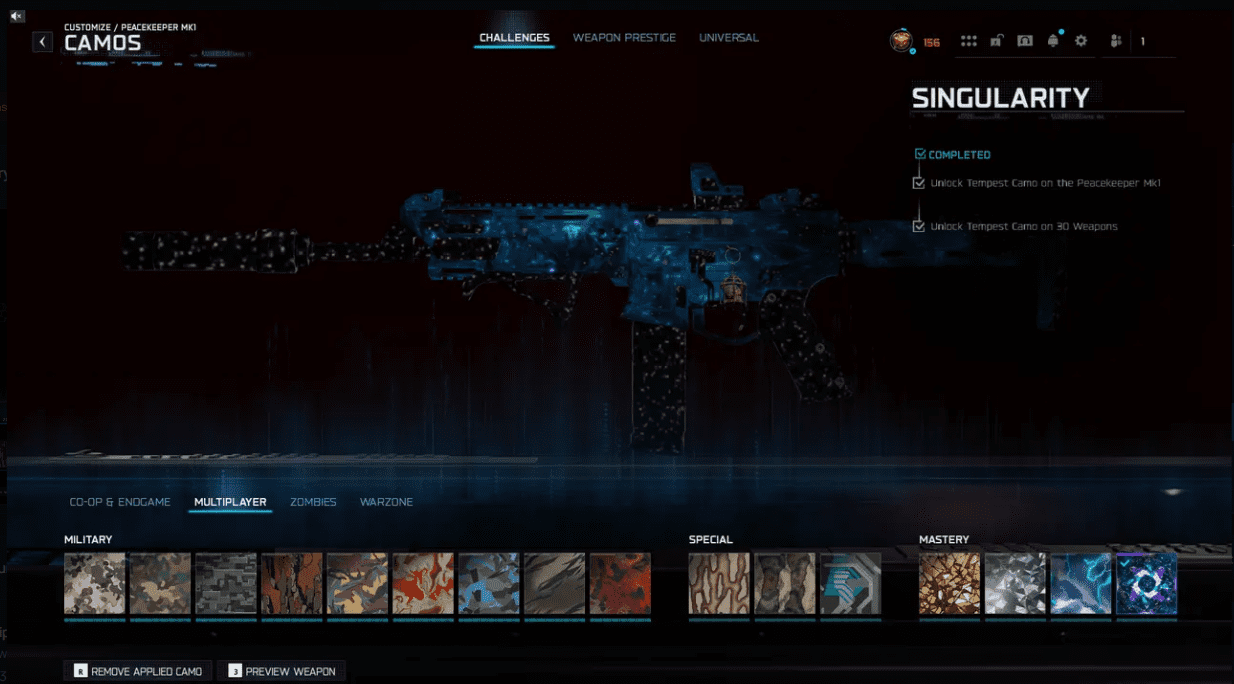Select the Singularity mastery camo swatch
The height and width of the screenshot is (684, 1234).
pyautogui.click(x=1146, y=583)
